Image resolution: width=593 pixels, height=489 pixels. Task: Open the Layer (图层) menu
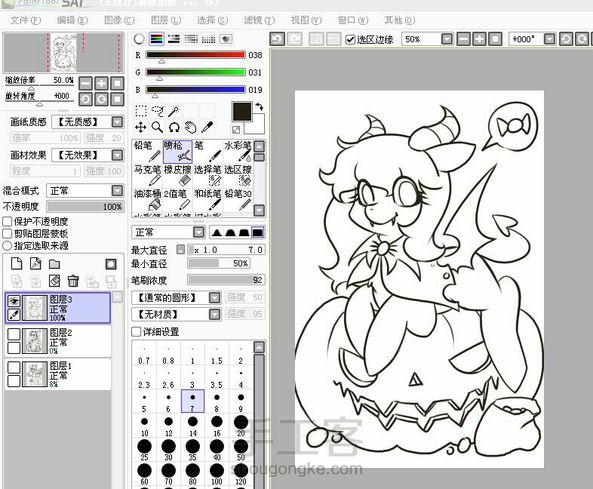pos(166,20)
